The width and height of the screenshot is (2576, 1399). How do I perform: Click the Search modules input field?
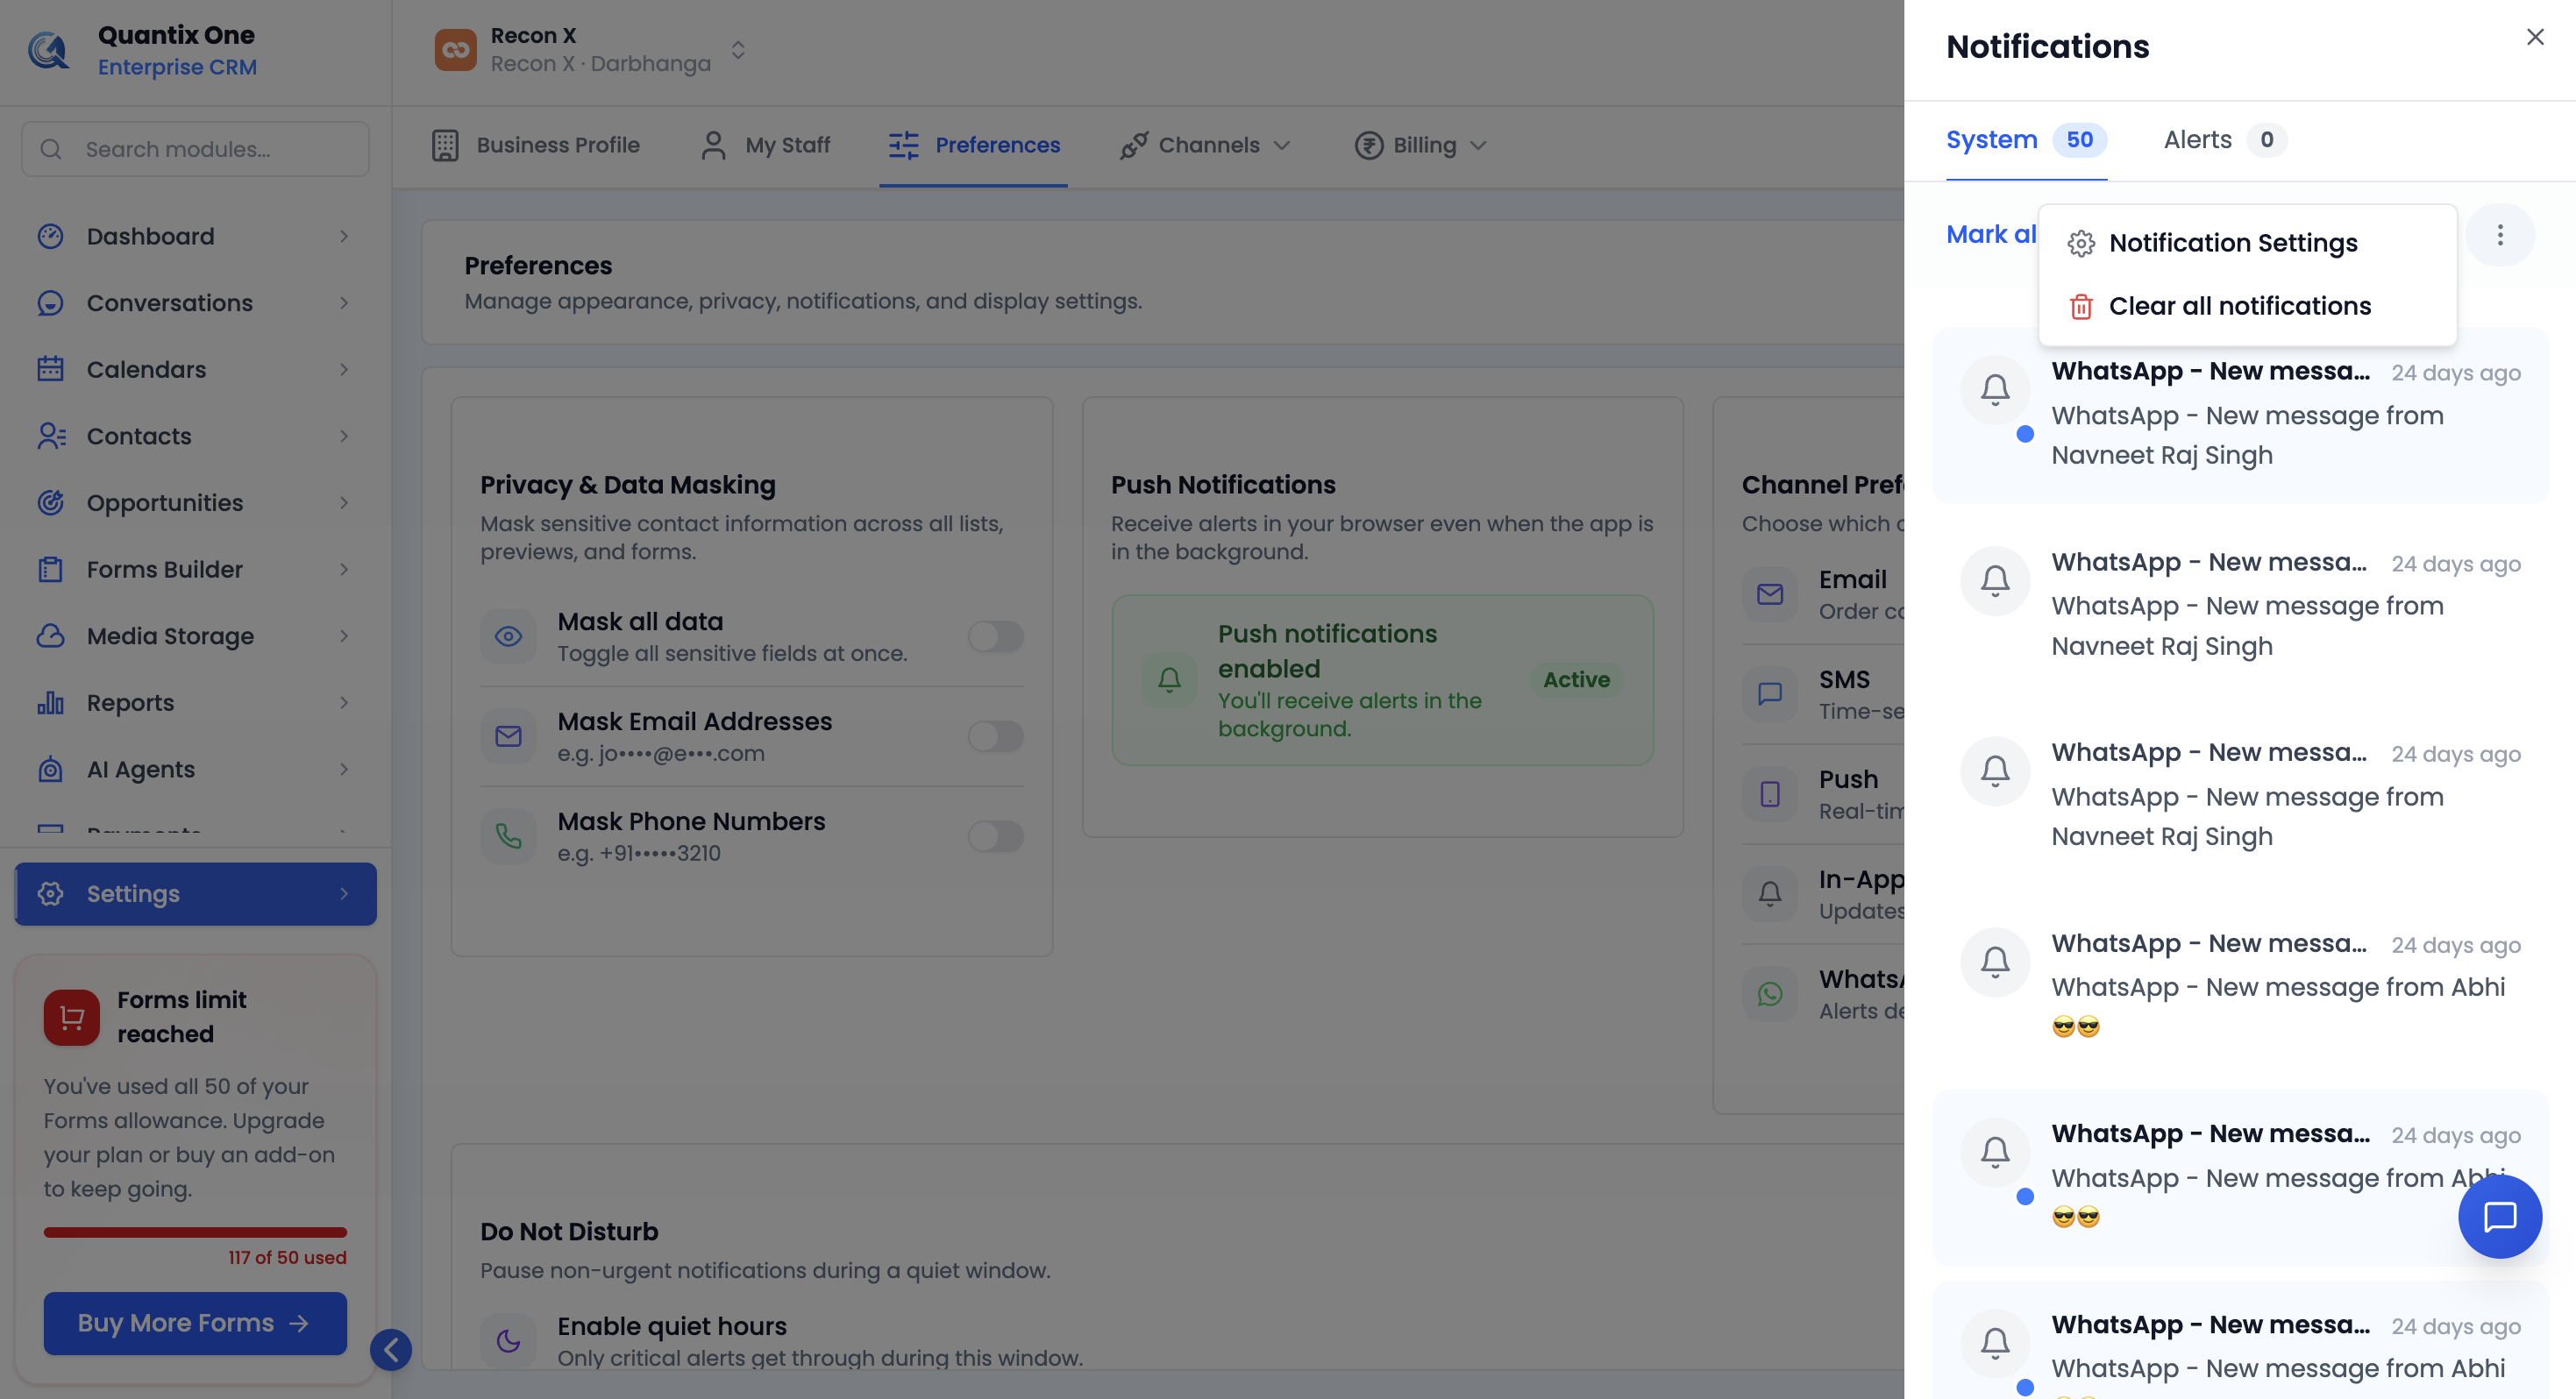pos(195,149)
